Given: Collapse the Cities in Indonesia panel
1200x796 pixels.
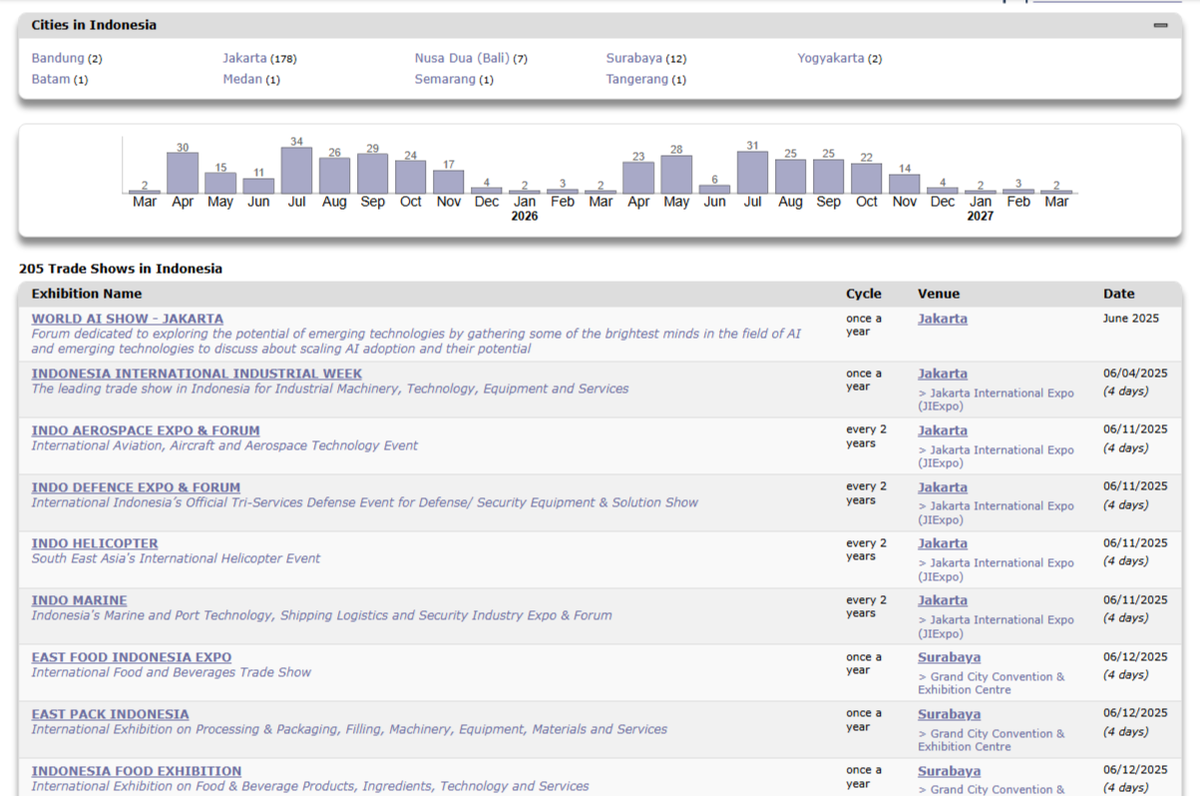Looking at the screenshot, I should point(1160,25).
